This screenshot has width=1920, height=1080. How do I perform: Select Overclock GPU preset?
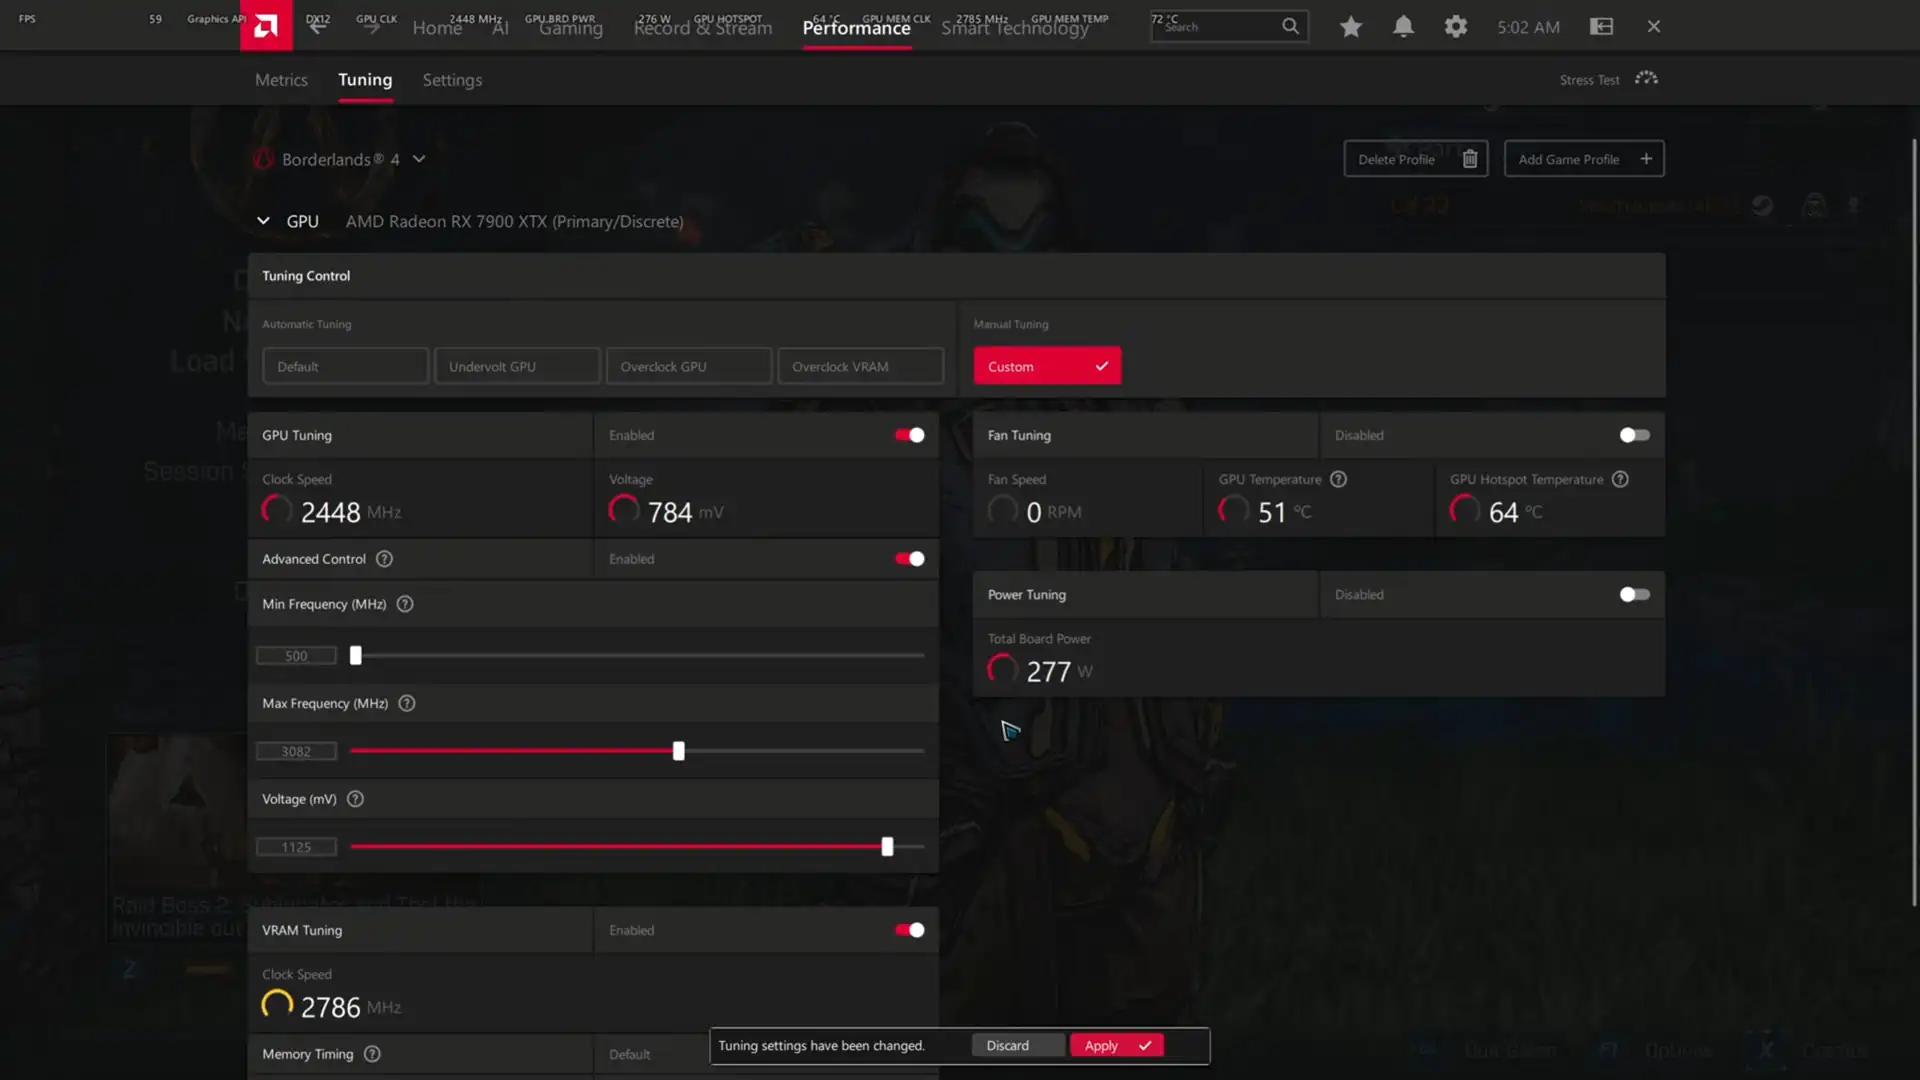point(689,366)
